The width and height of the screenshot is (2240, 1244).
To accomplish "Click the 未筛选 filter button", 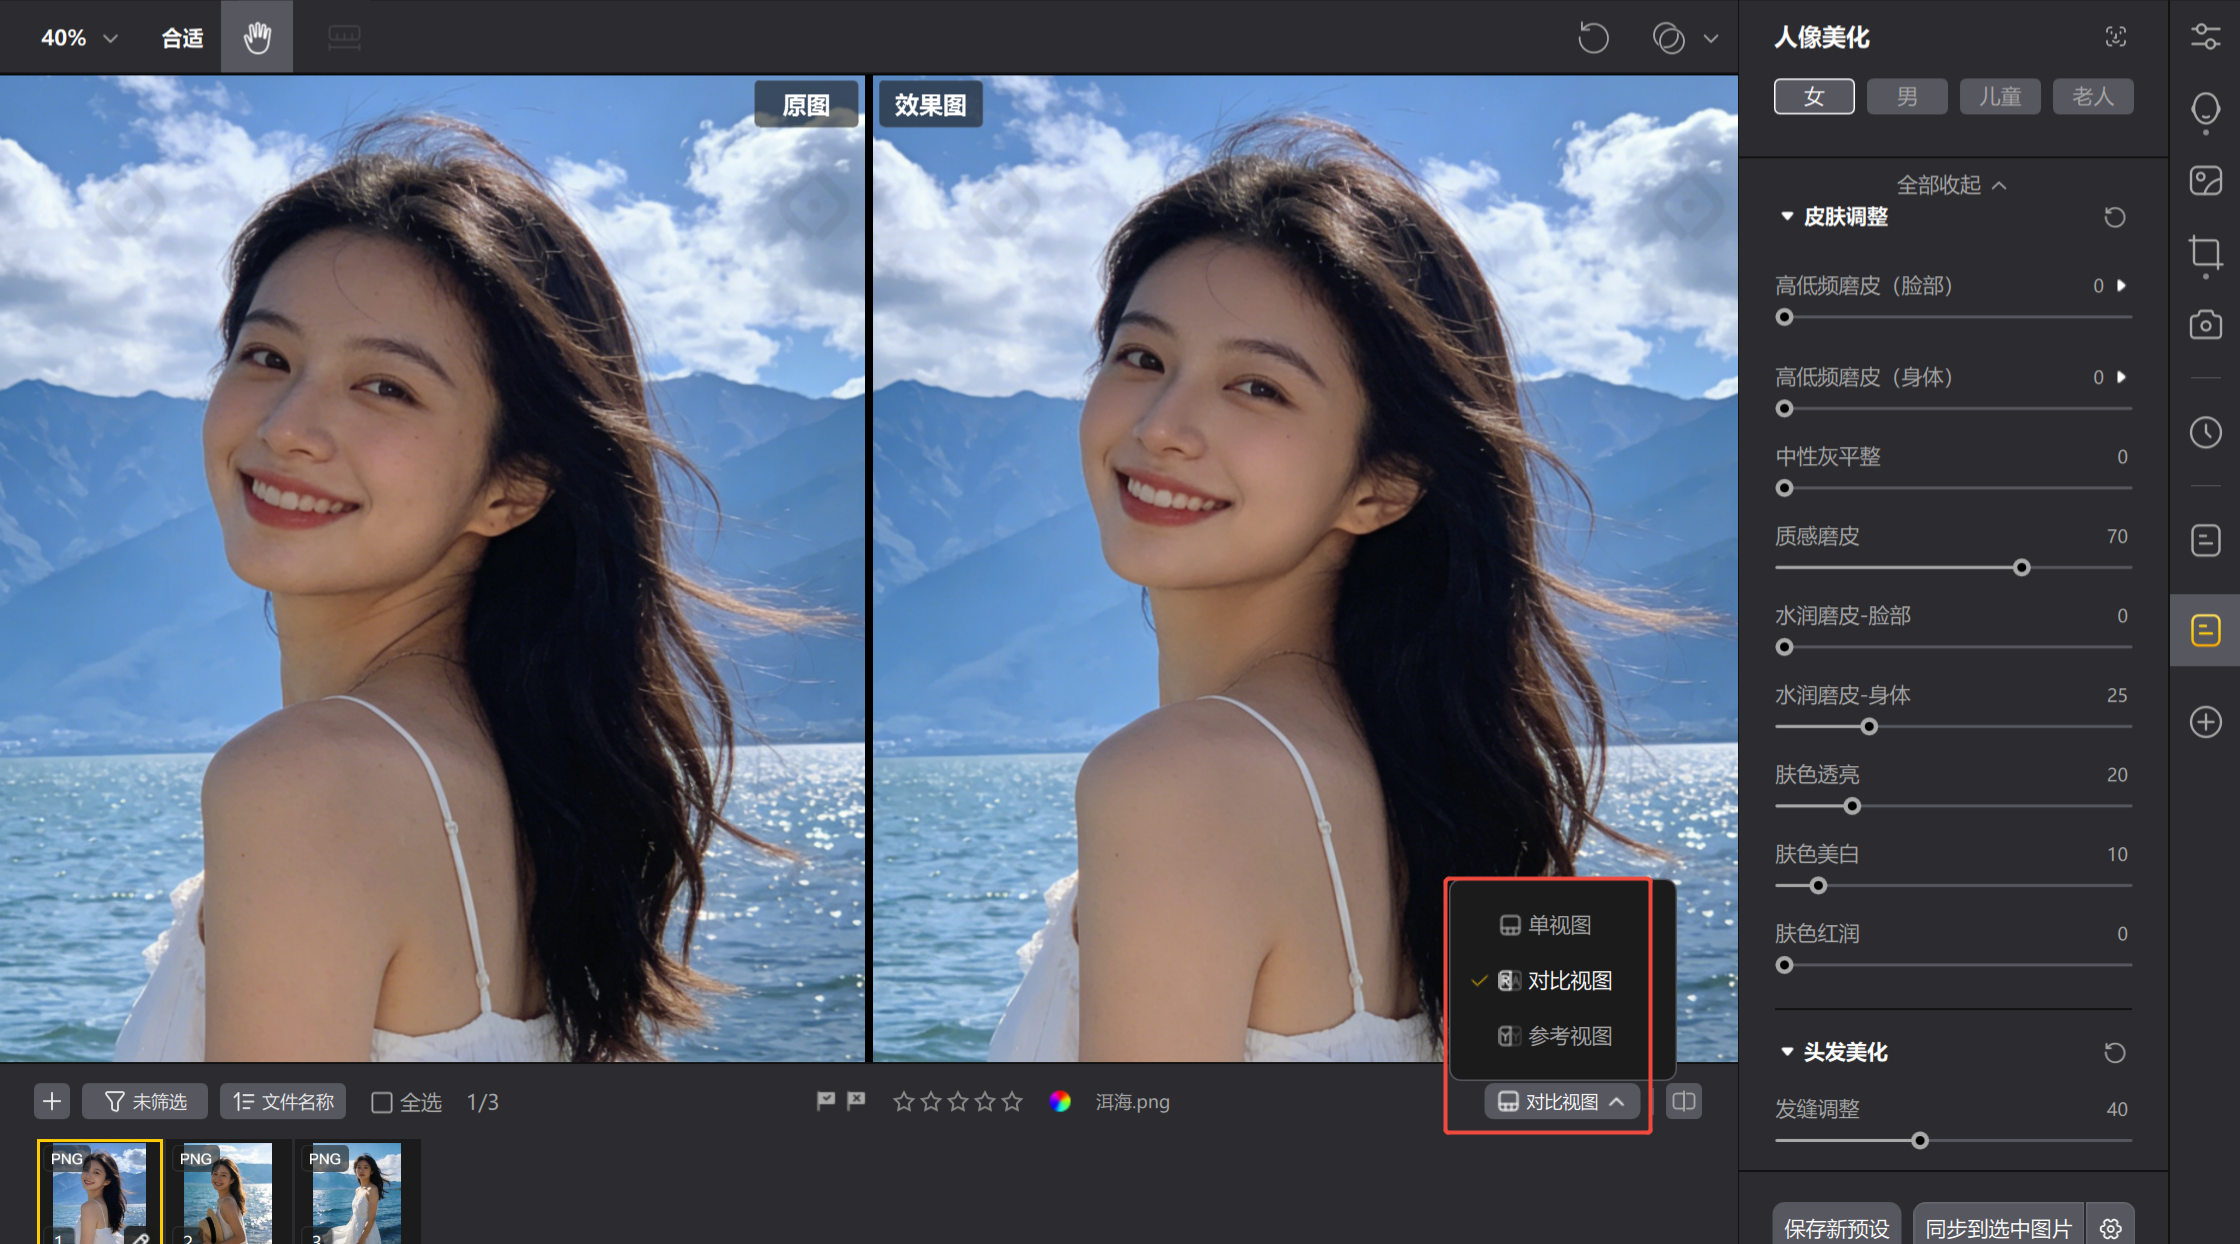I will (145, 1101).
